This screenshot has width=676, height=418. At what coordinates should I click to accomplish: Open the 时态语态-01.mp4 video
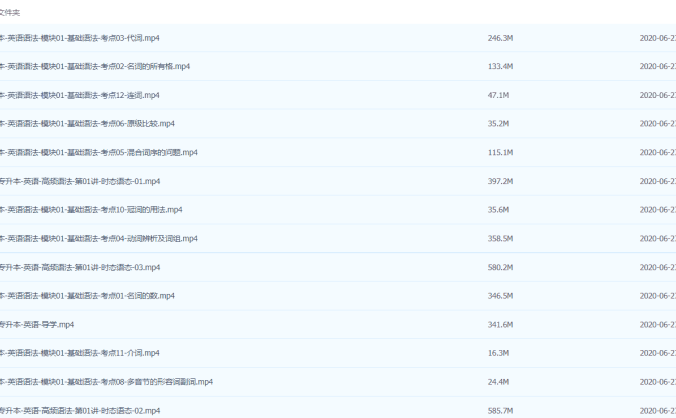tap(80, 181)
